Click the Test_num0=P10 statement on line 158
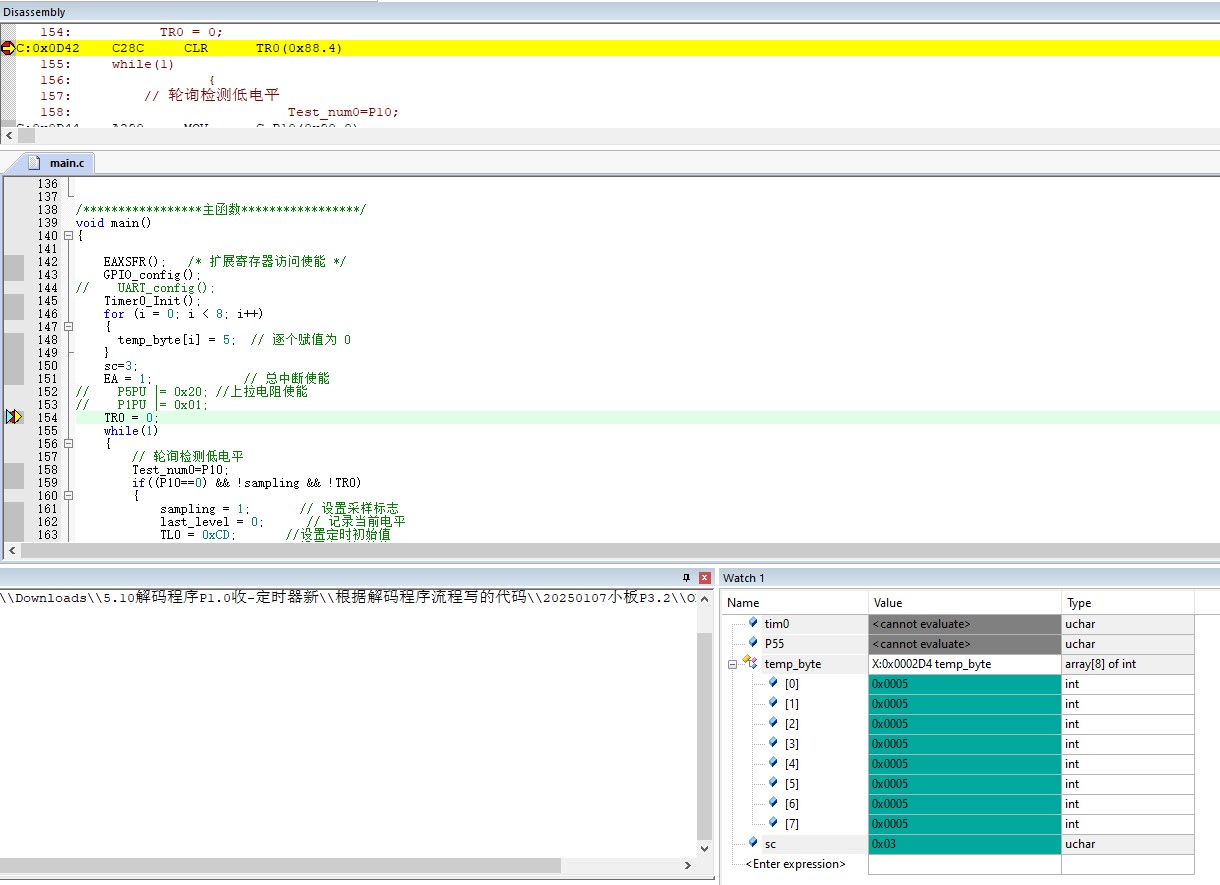 pyautogui.click(x=180, y=469)
